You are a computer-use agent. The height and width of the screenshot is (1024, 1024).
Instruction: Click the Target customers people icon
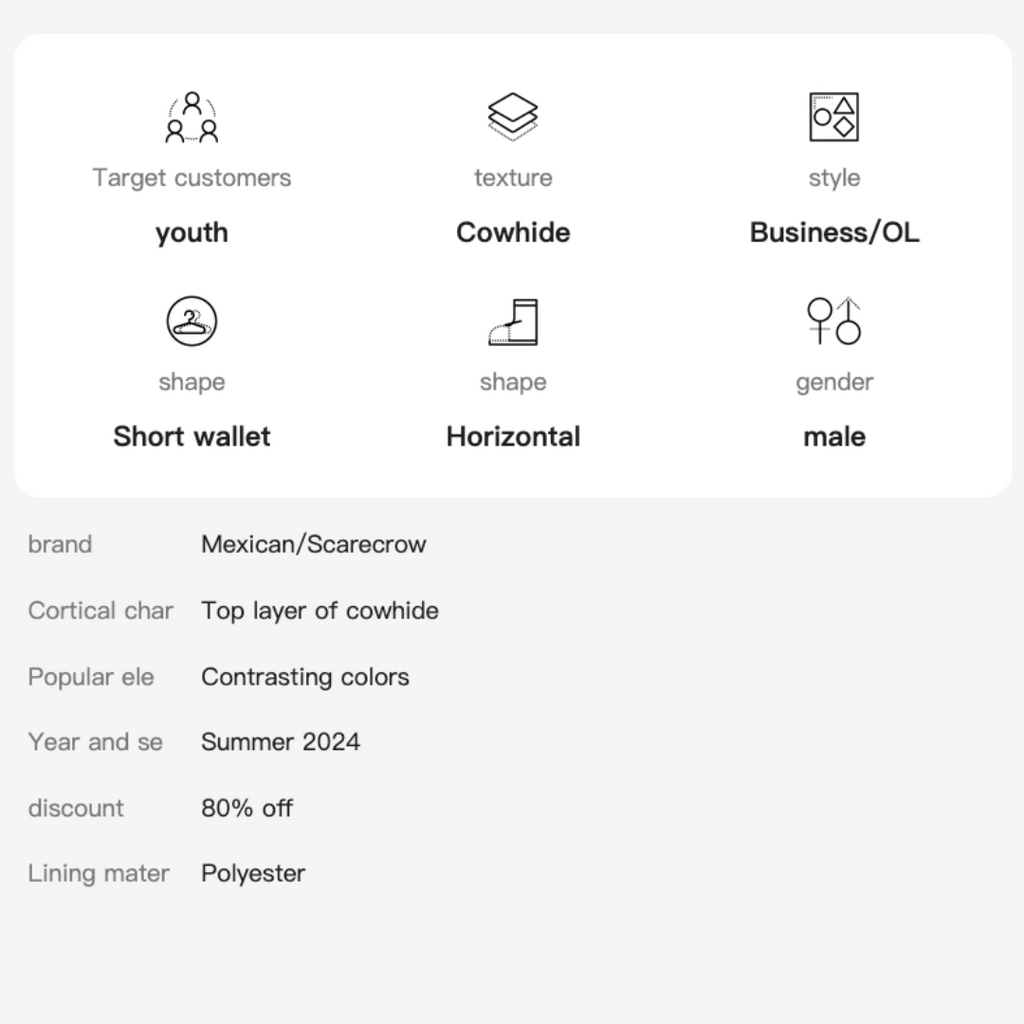pos(192,117)
